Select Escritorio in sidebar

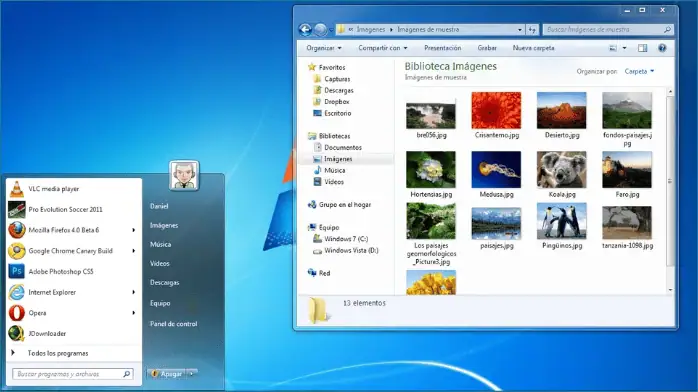[333, 113]
